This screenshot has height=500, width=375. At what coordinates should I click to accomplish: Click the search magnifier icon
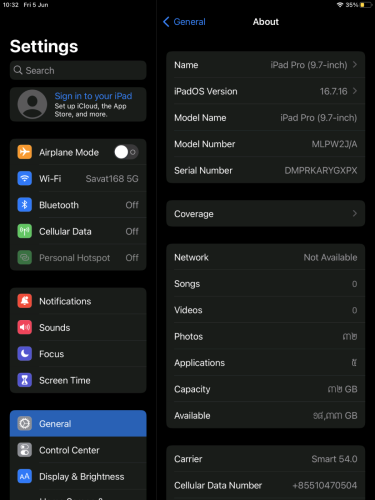[x=18, y=70]
